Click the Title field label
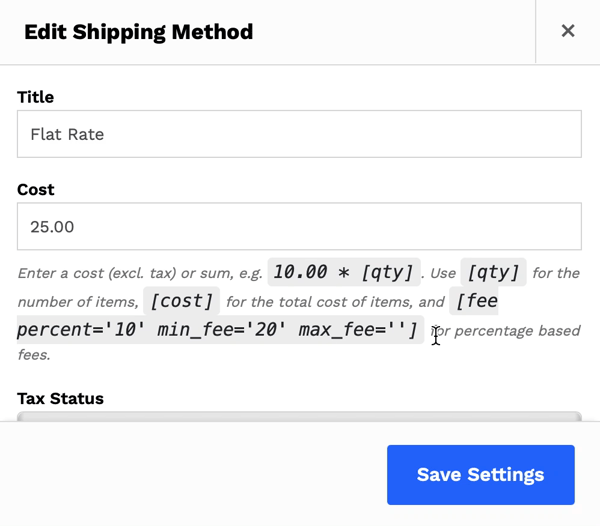The image size is (600, 526). coord(36,97)
